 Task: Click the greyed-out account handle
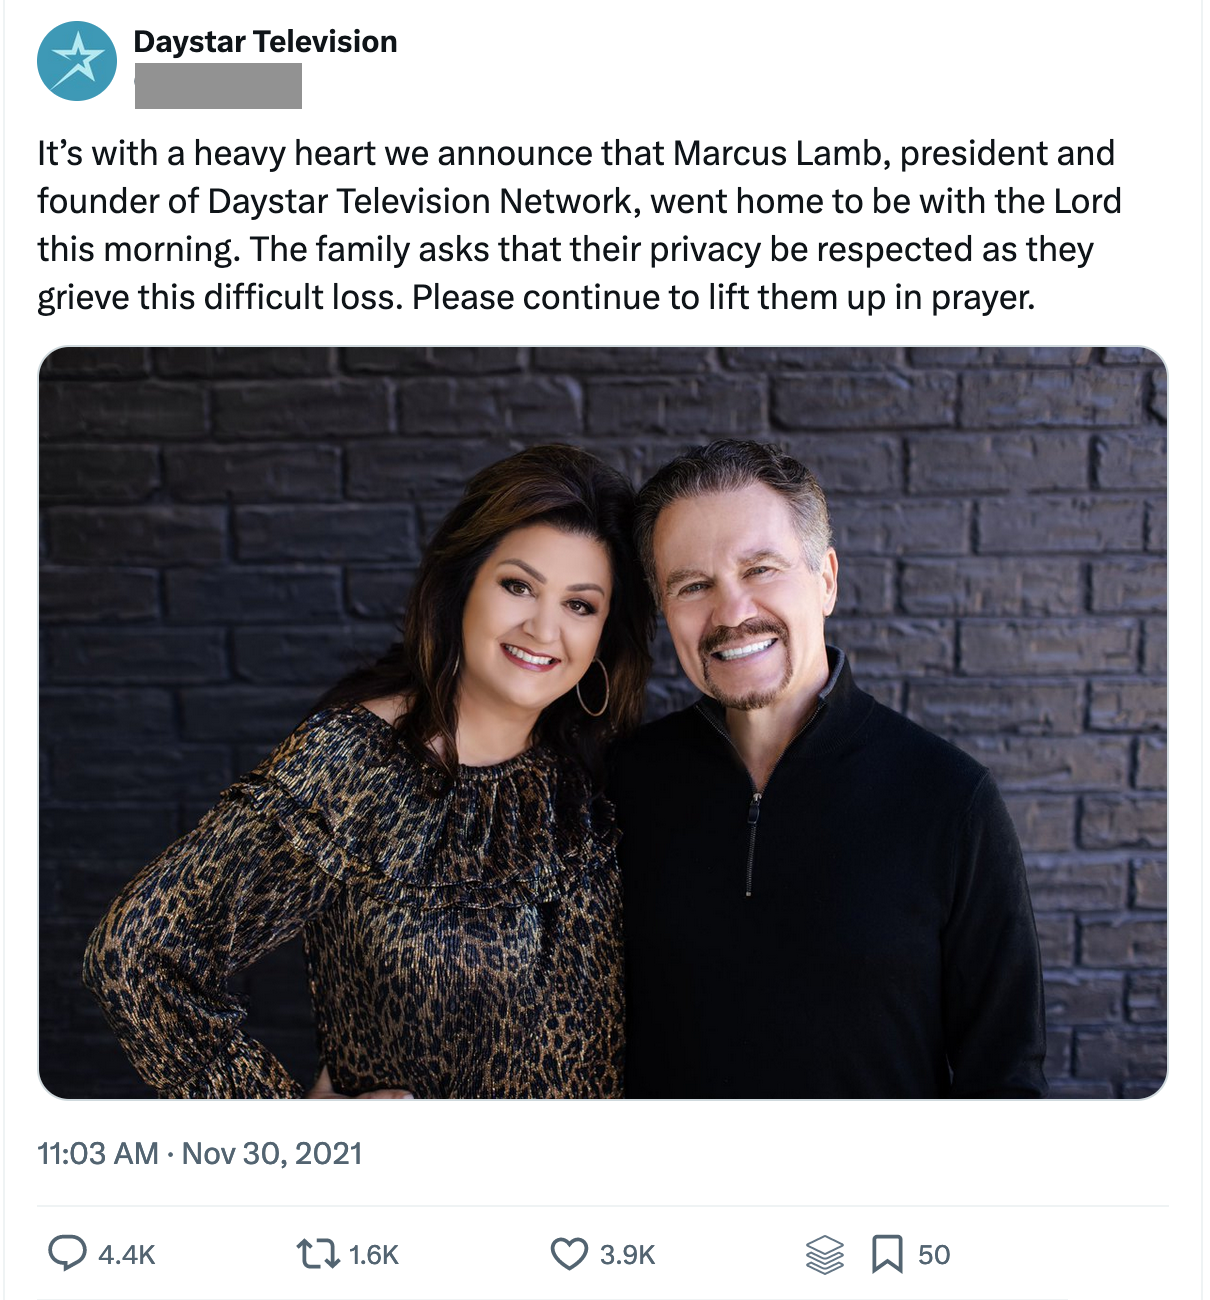tap(218, 86)
